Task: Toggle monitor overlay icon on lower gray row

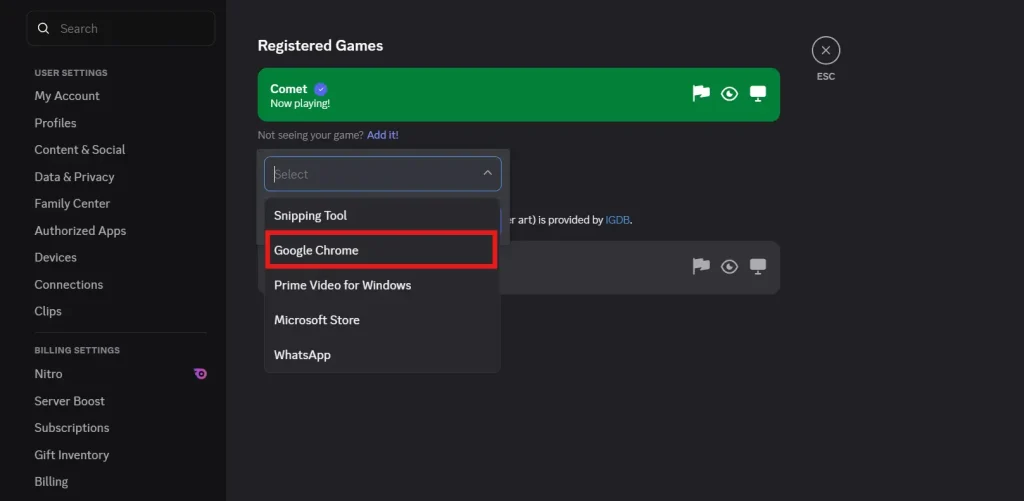Action: click(758, 266)
